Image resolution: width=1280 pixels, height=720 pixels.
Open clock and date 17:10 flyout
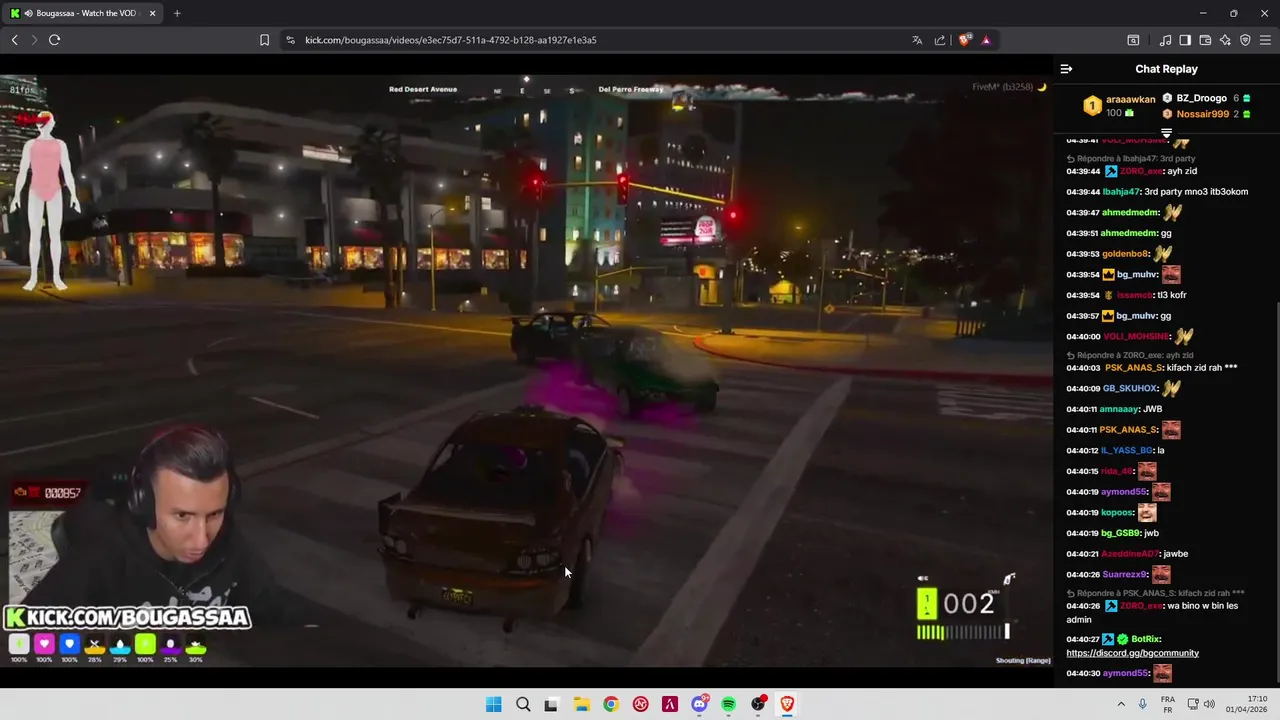(x=1248, y=704)
